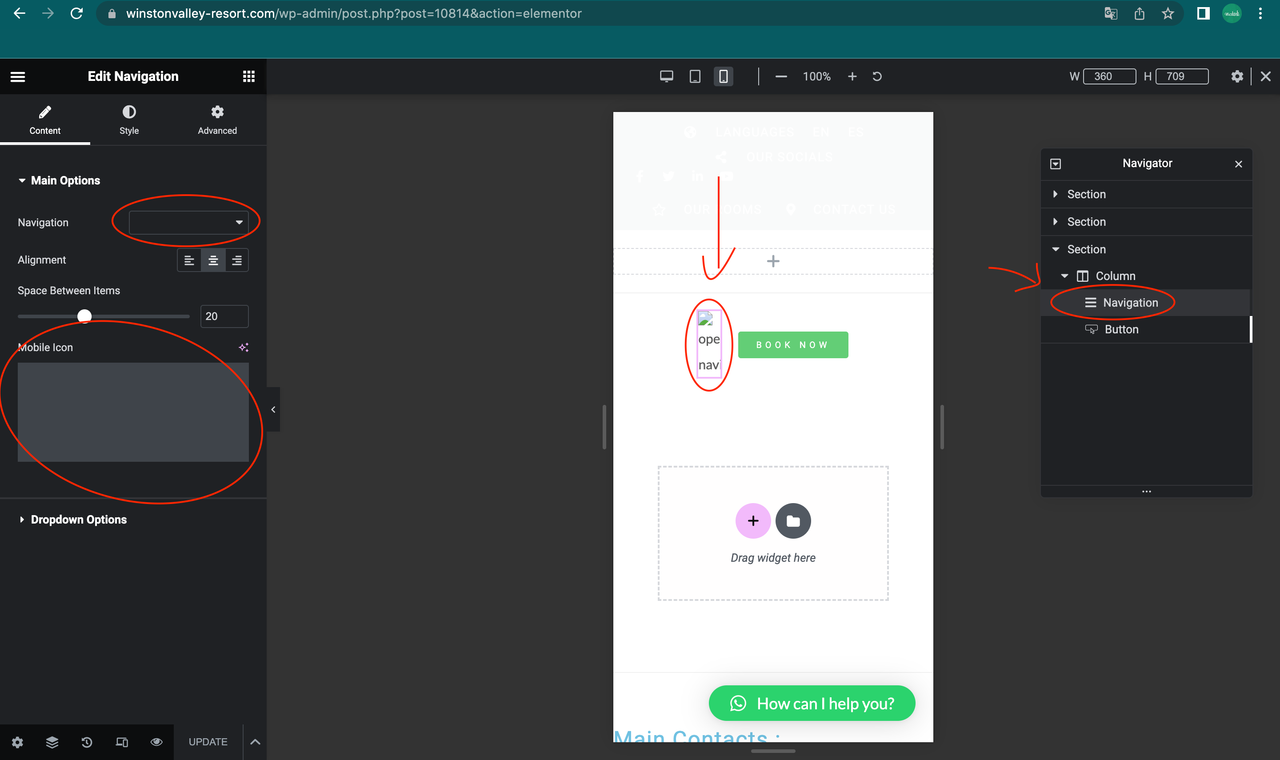Switch to the Advanced tab
Image resolution: width=1280 pixels, height=760 pixels.
[x=216, y=120]
